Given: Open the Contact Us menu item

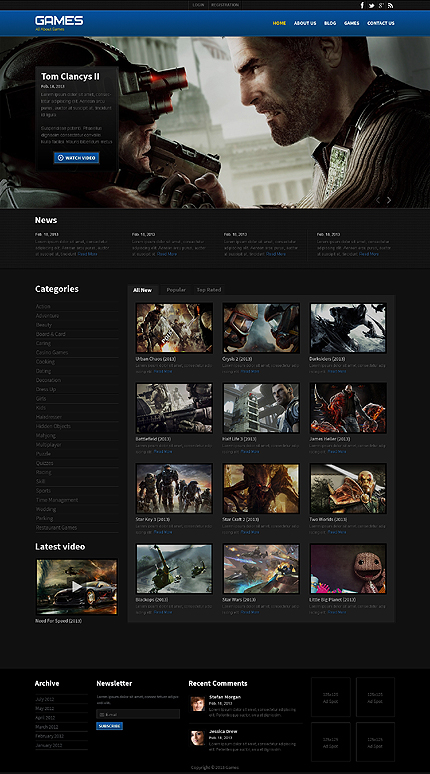Looking at the screenshot, I should click(381, 23).
